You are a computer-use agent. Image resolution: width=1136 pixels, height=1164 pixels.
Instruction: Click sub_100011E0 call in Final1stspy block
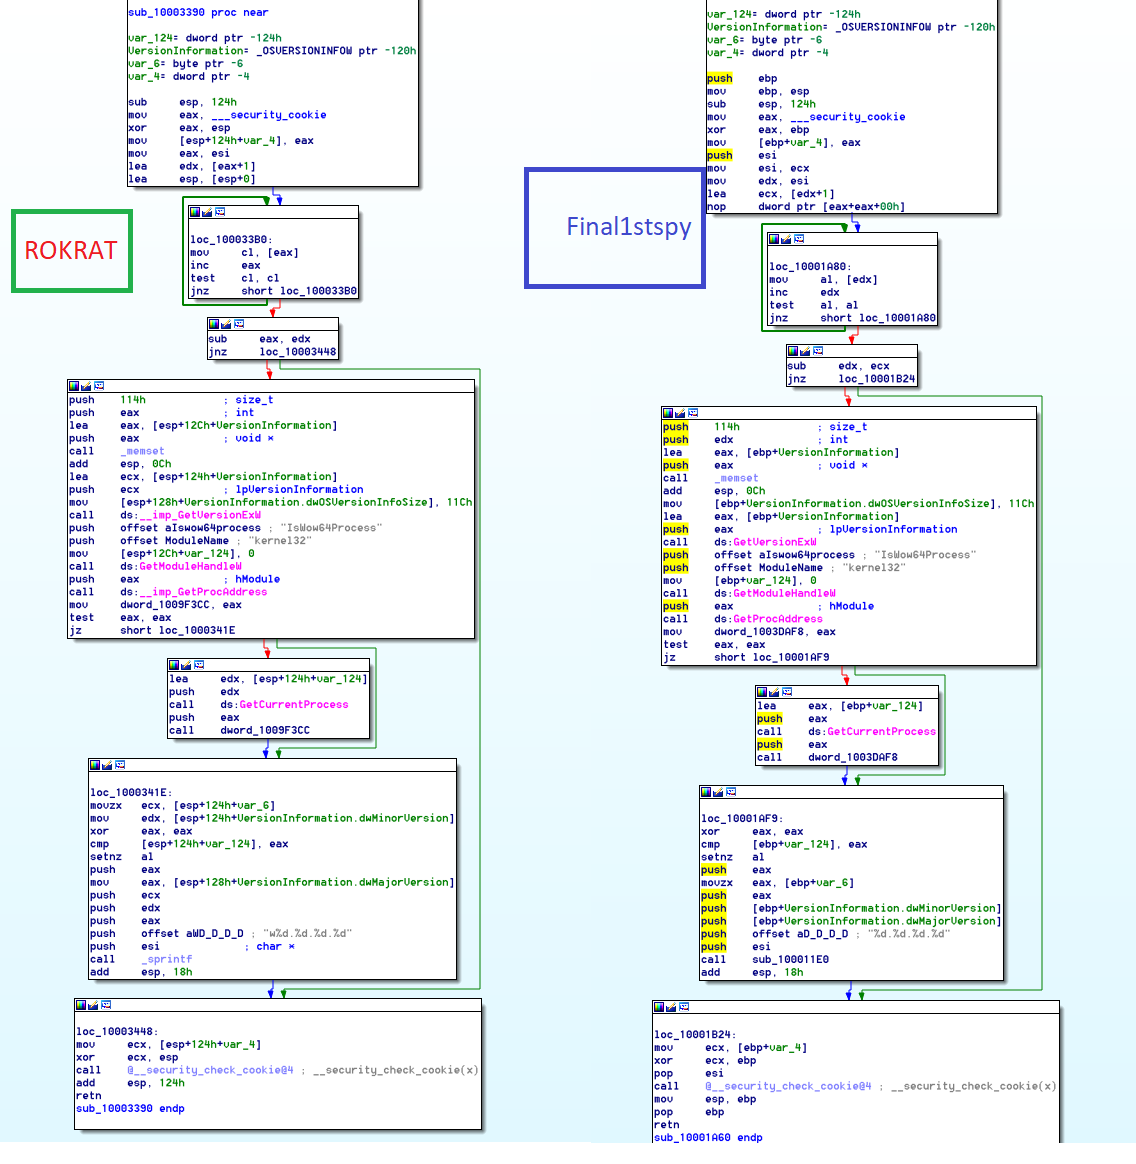pyautogui.click(x=790, y=959)
